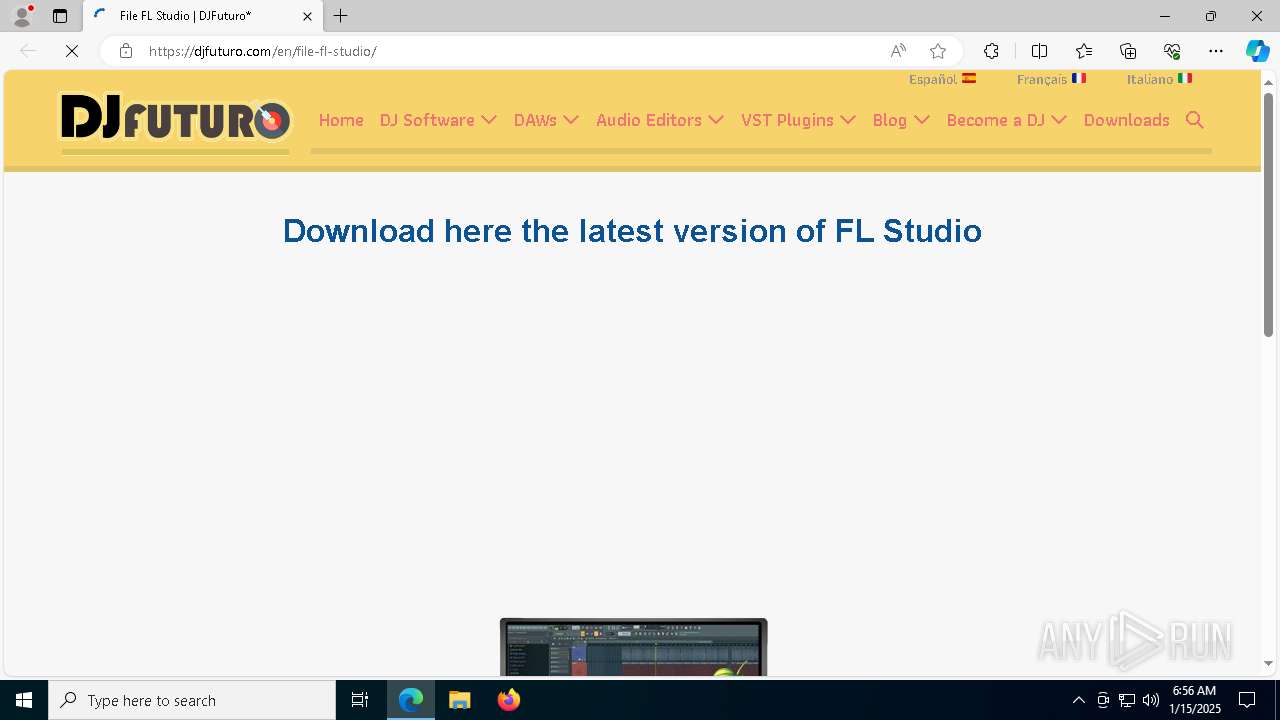Open Task View
Screen dimensions: 1280x720
(x=360, y=700)
